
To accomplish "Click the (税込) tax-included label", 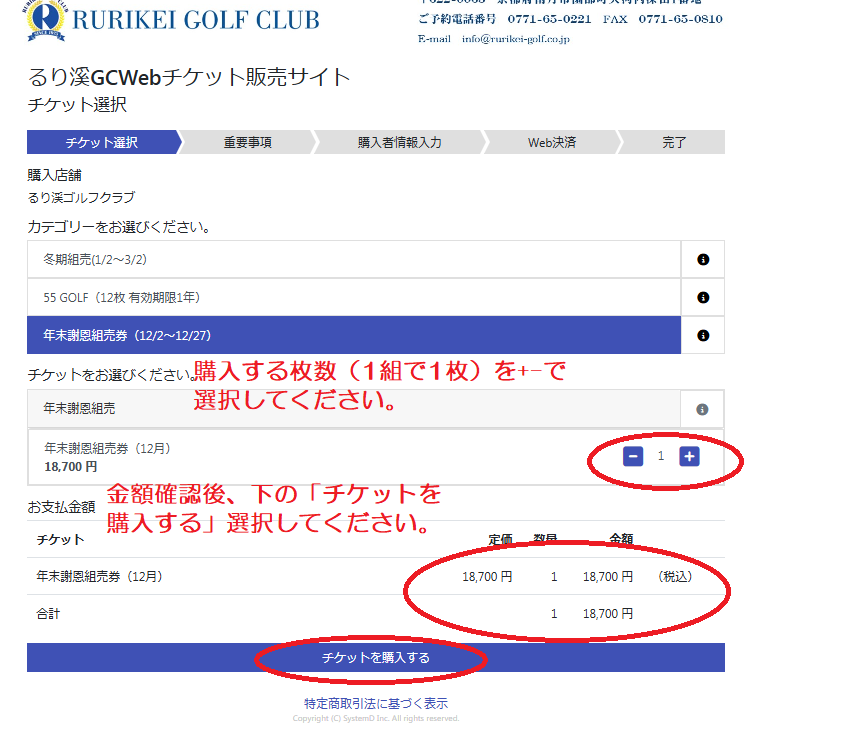I will [x=675, y=576].
